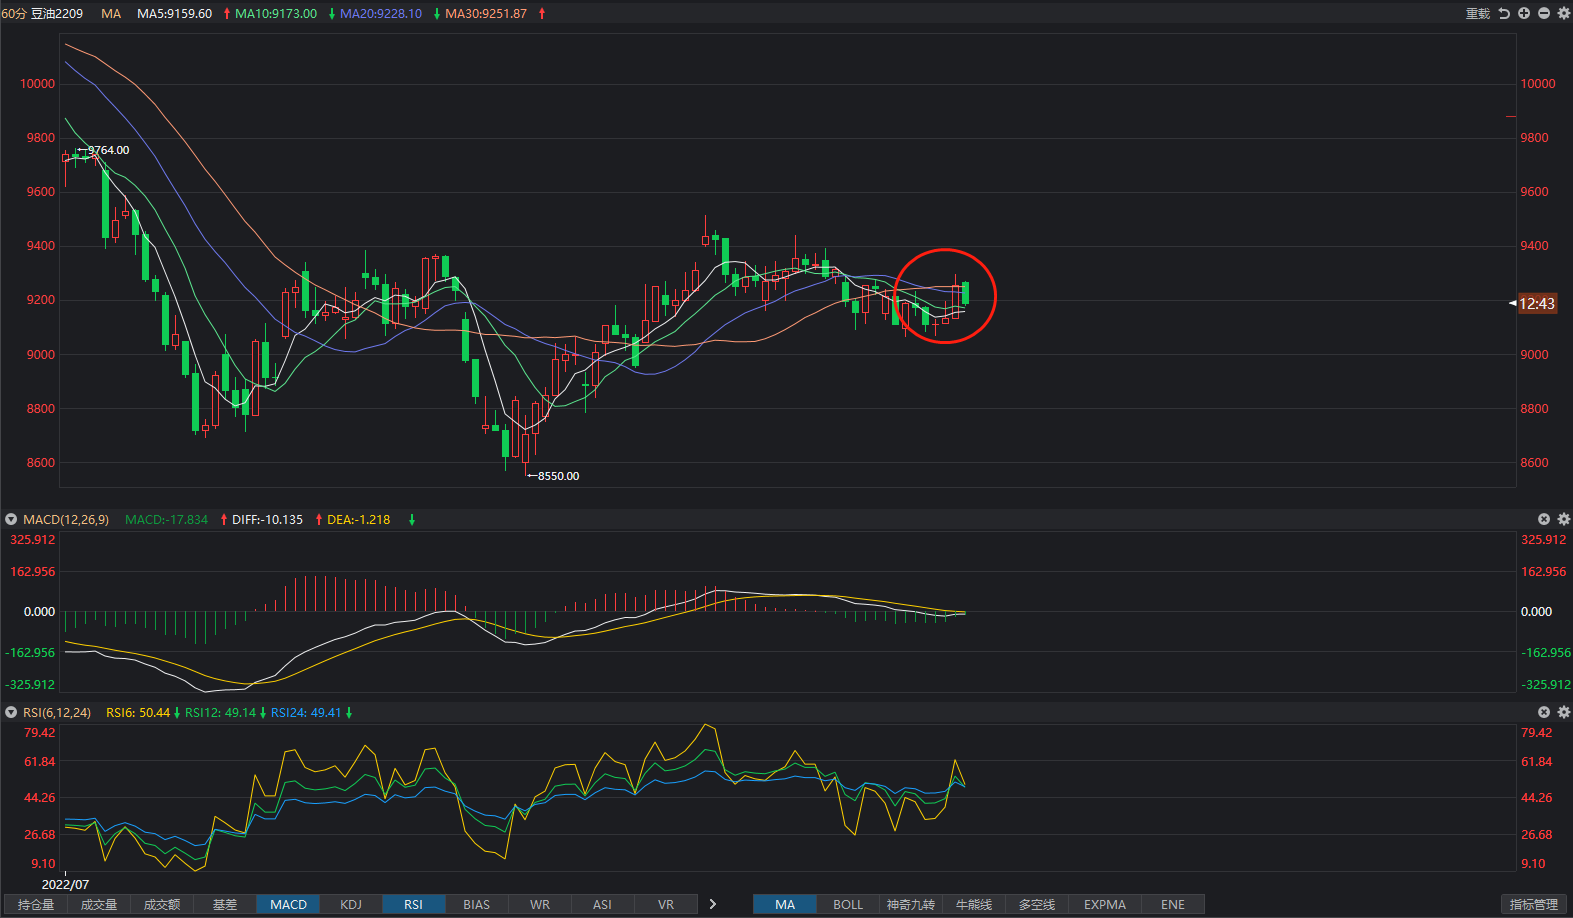Screen dimensions: 1573x918
Task: Select the 成交额 indicator tab
Action: tap(162, 904)
